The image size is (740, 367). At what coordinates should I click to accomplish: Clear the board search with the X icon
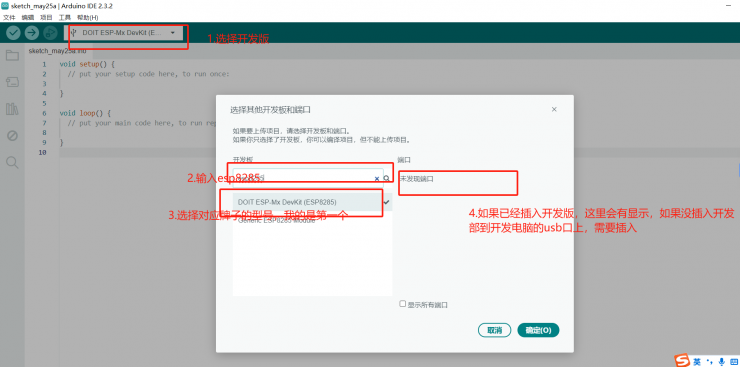(377, 179)
